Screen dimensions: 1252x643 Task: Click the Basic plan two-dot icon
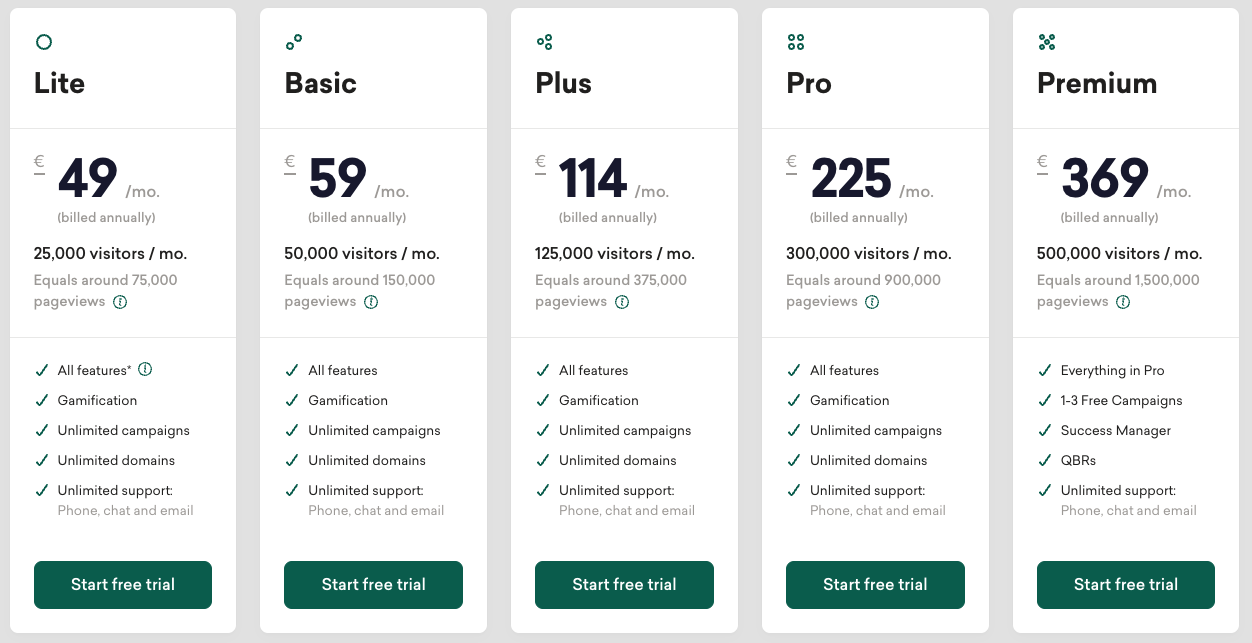pyautogui.click(x=294, y=42)
